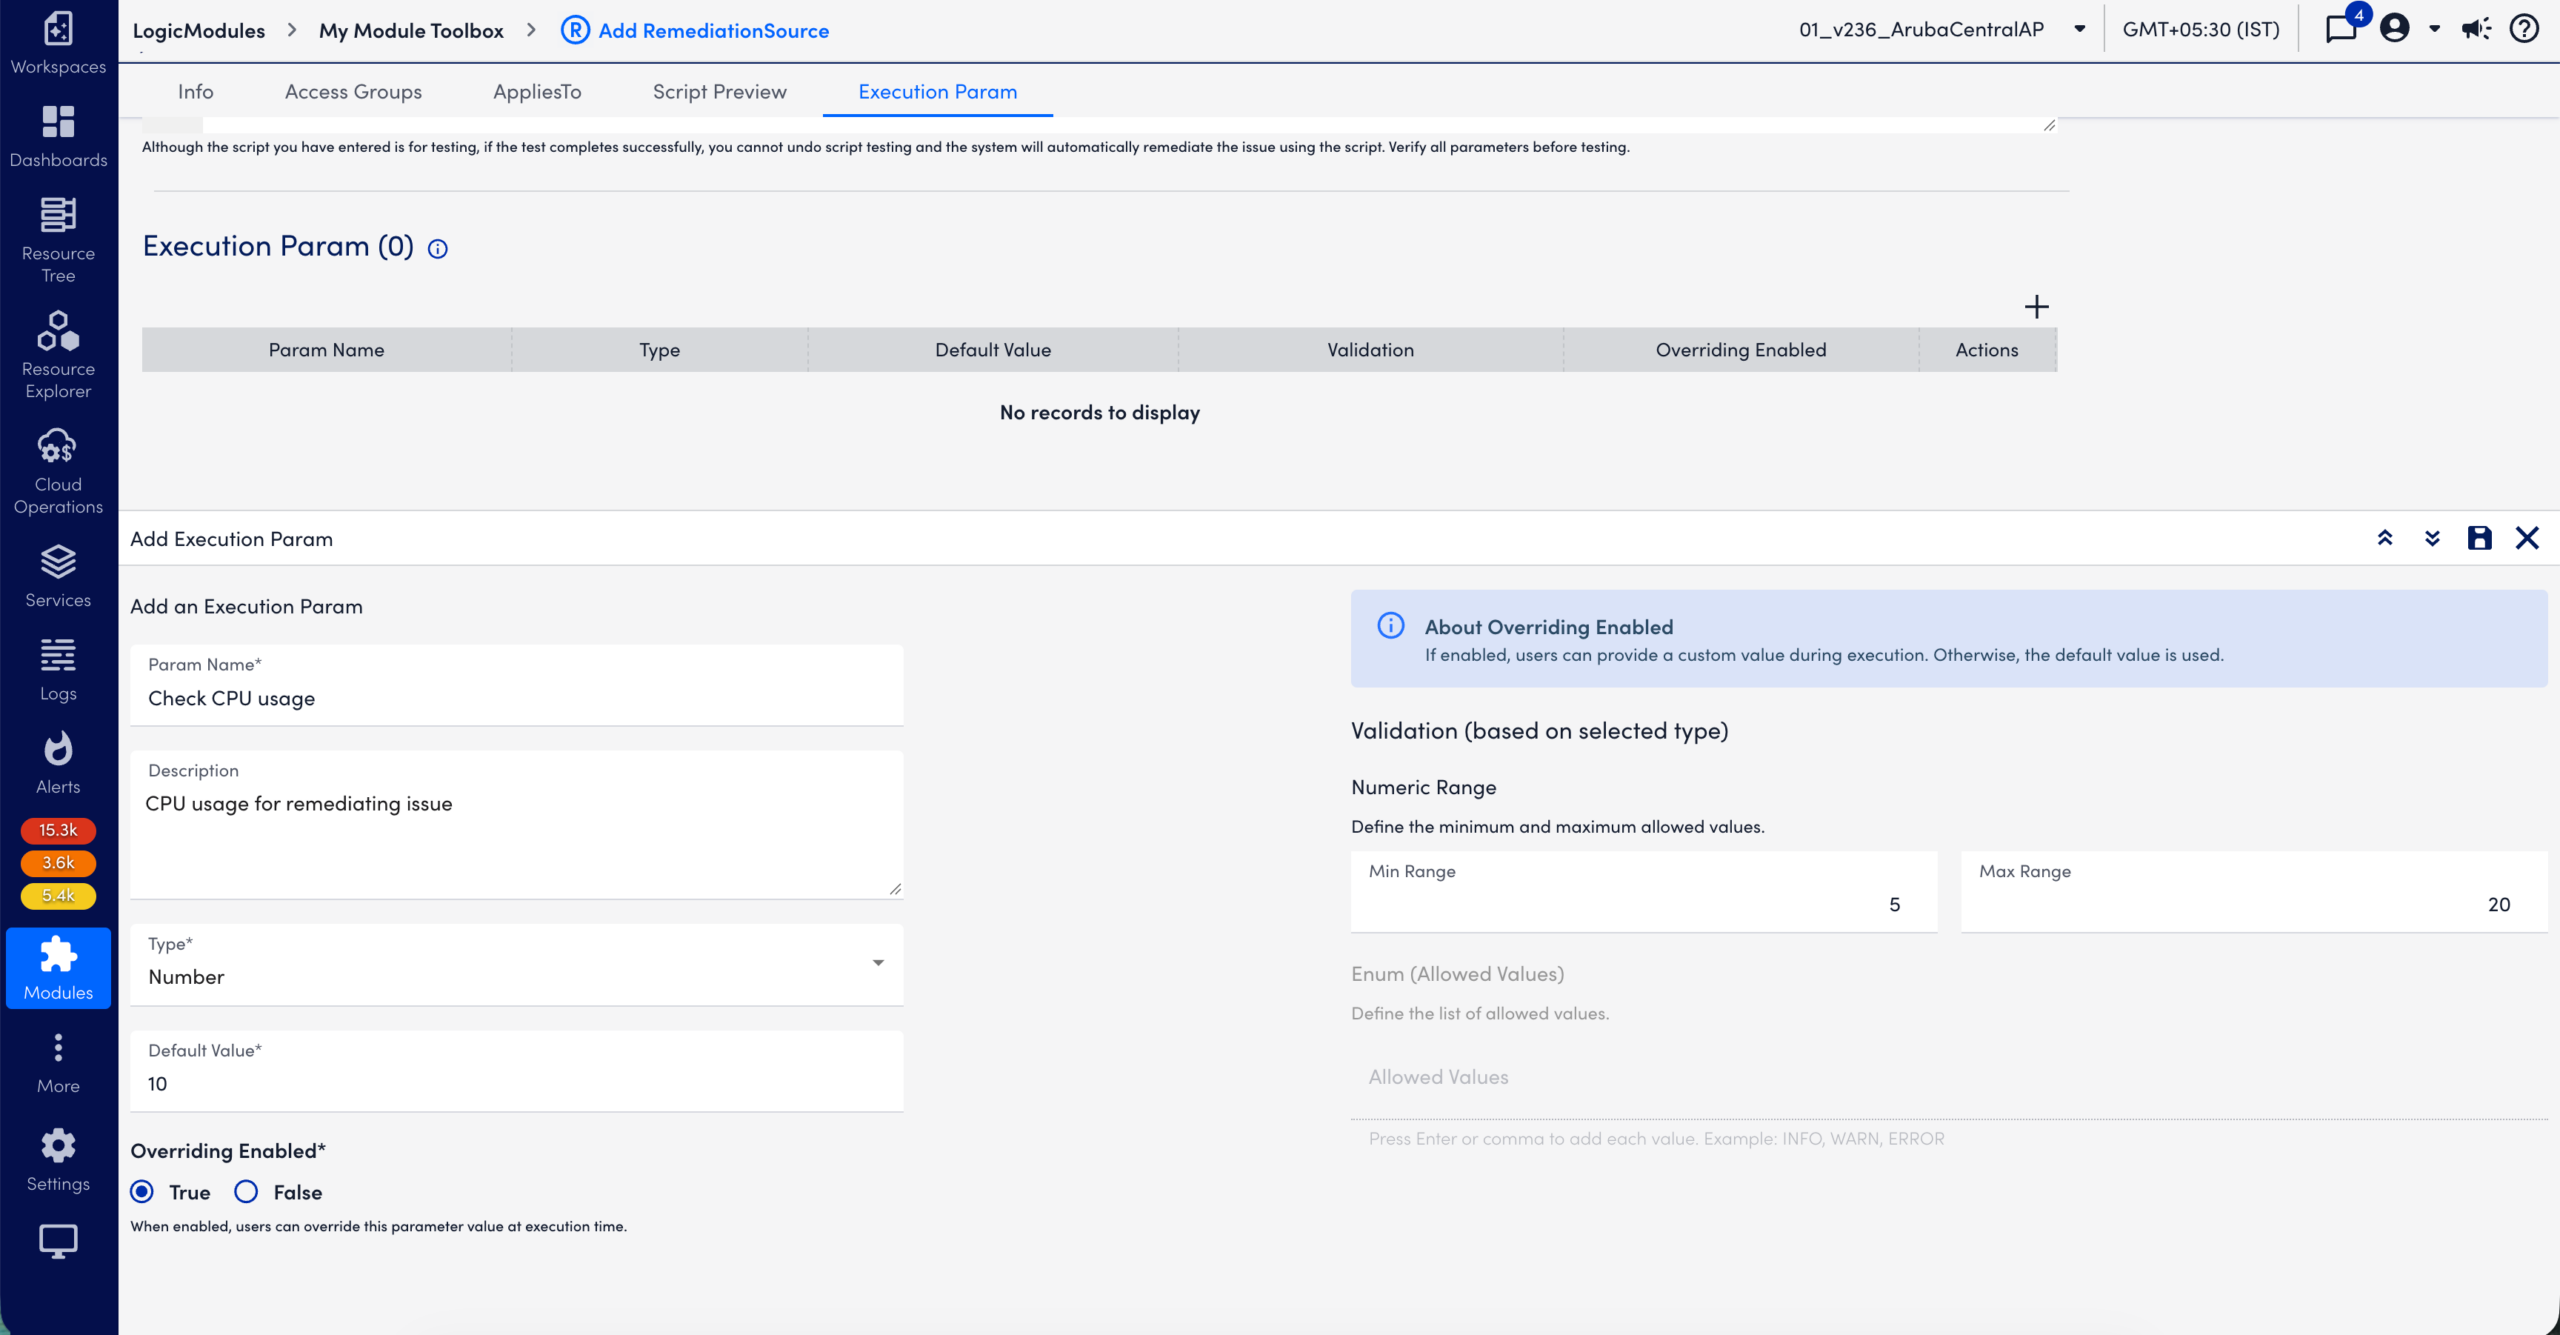Open the Resource Tree
2560x1335 pixels.
58,240
